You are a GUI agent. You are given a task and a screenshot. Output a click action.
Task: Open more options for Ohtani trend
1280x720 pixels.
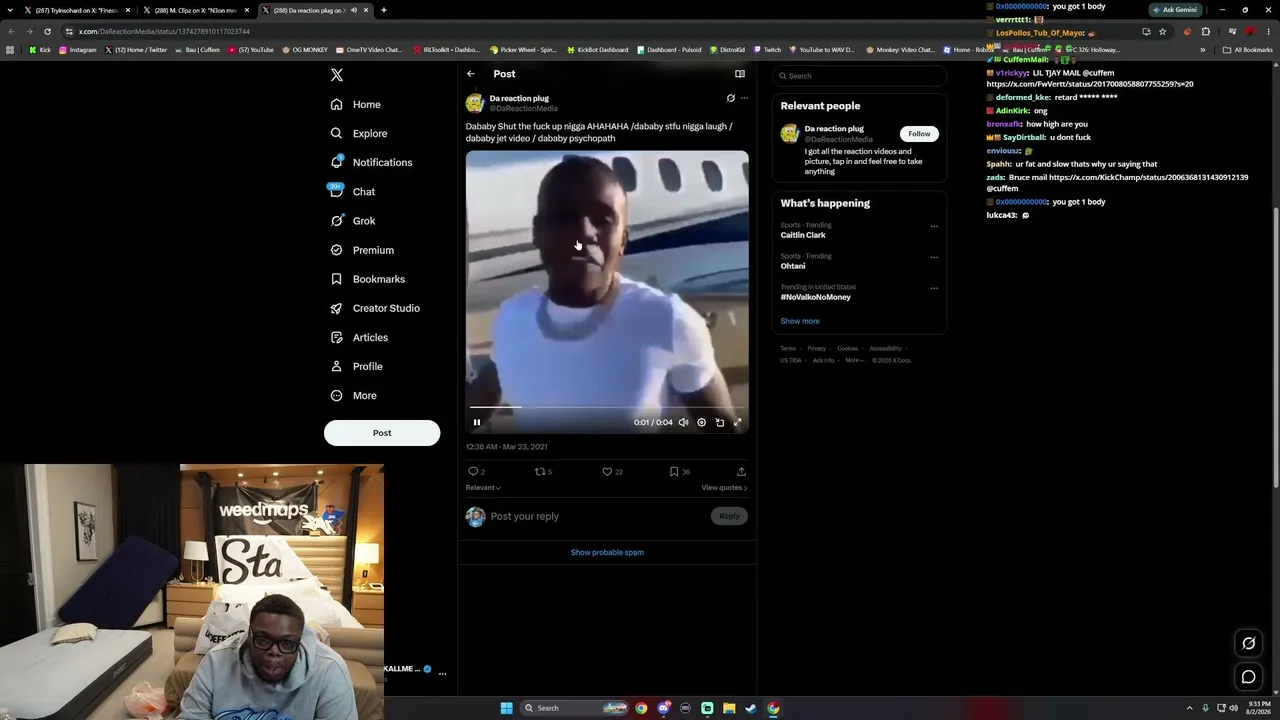pyautogui.click(x=934, y=257)
